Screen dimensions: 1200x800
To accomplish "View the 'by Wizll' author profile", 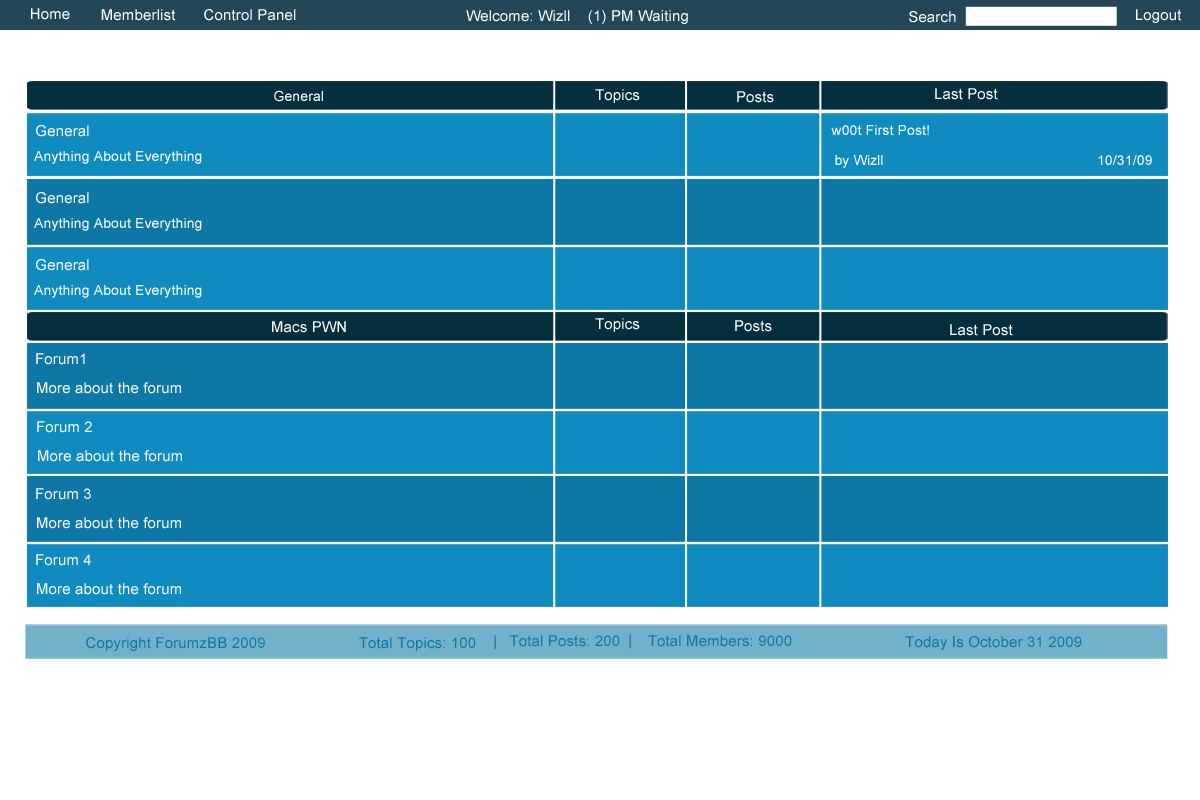I will click(859, 161).
